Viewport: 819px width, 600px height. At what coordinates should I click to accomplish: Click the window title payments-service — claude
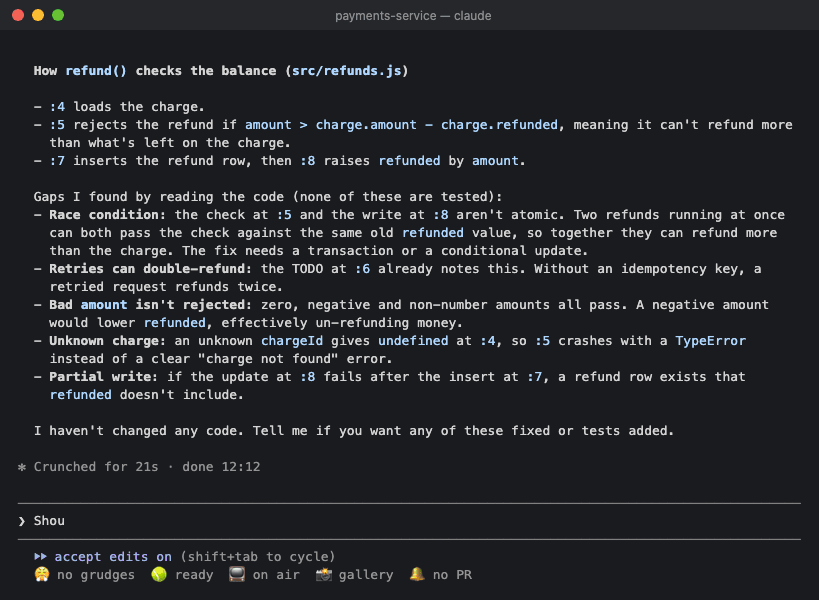[x=413, y=16]
